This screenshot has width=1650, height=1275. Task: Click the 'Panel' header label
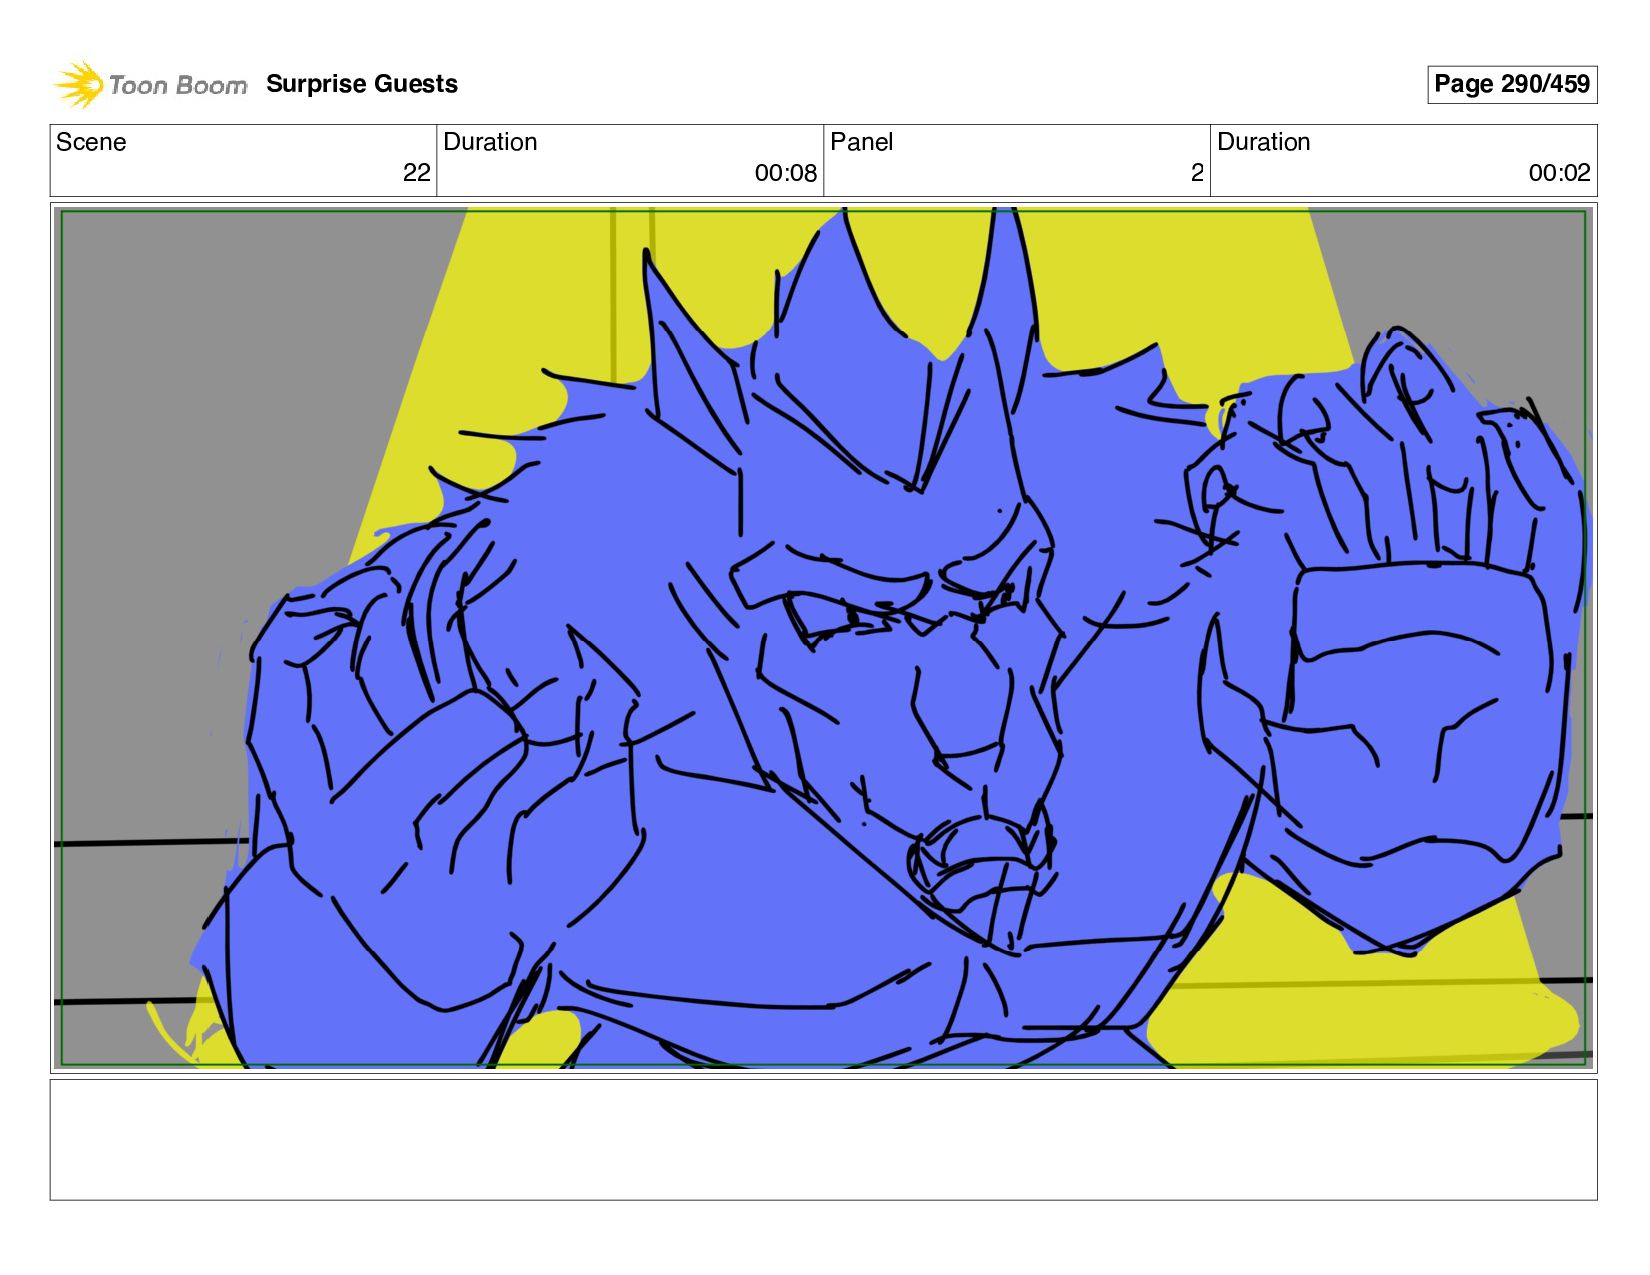point(862,142)
